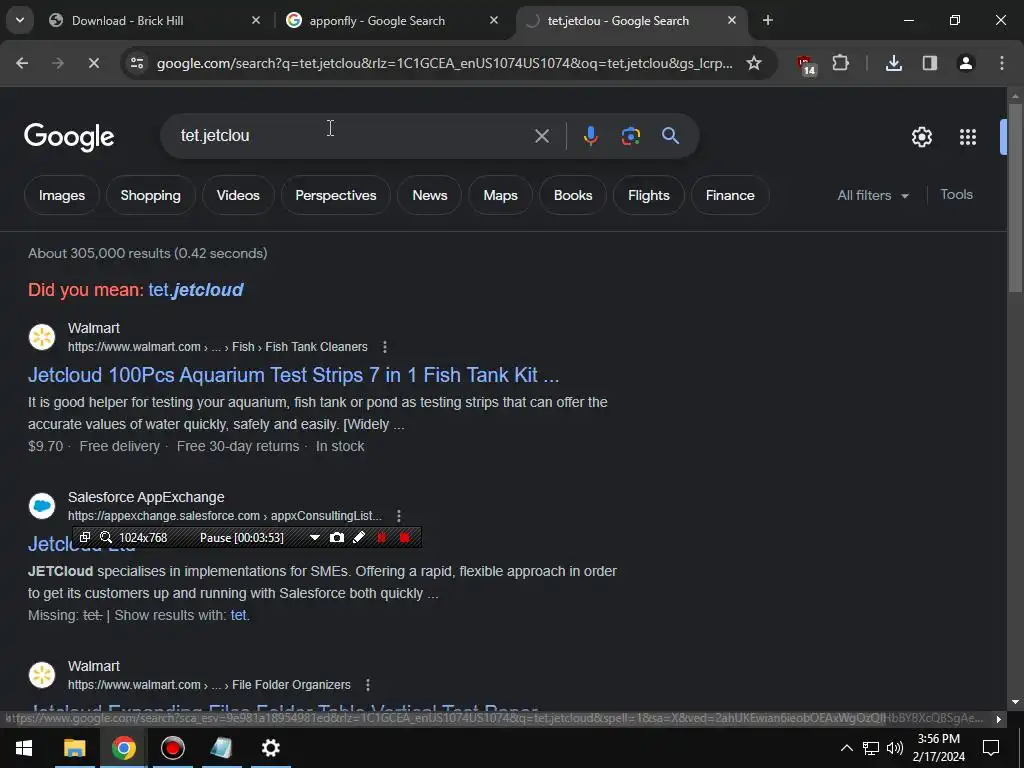
Task: Close the apponfly Google Search tab
Action: tap(494, 21)
